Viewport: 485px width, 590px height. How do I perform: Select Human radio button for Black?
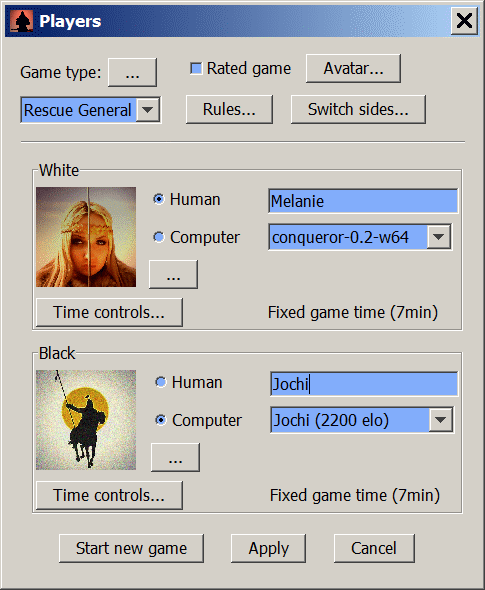pos(161,382)
